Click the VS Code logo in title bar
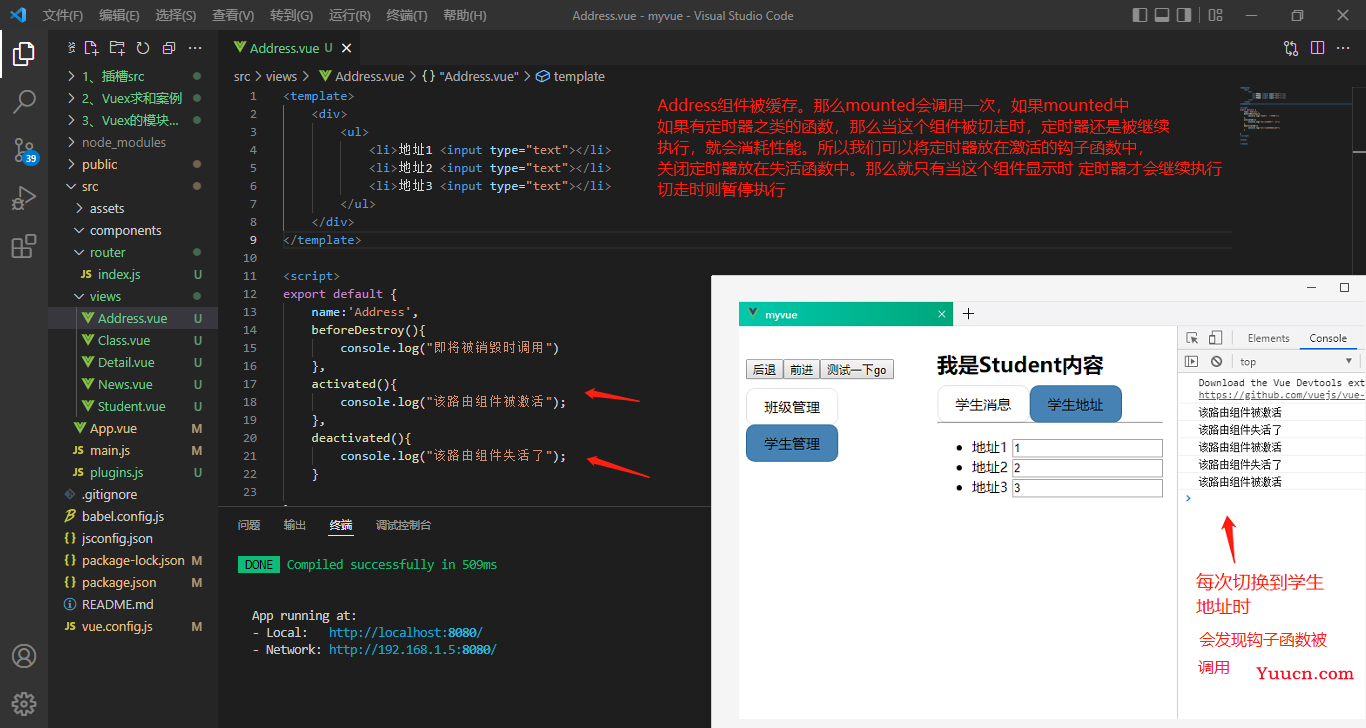Viewport: 1366px width, 728px height. tap(17, 15)
